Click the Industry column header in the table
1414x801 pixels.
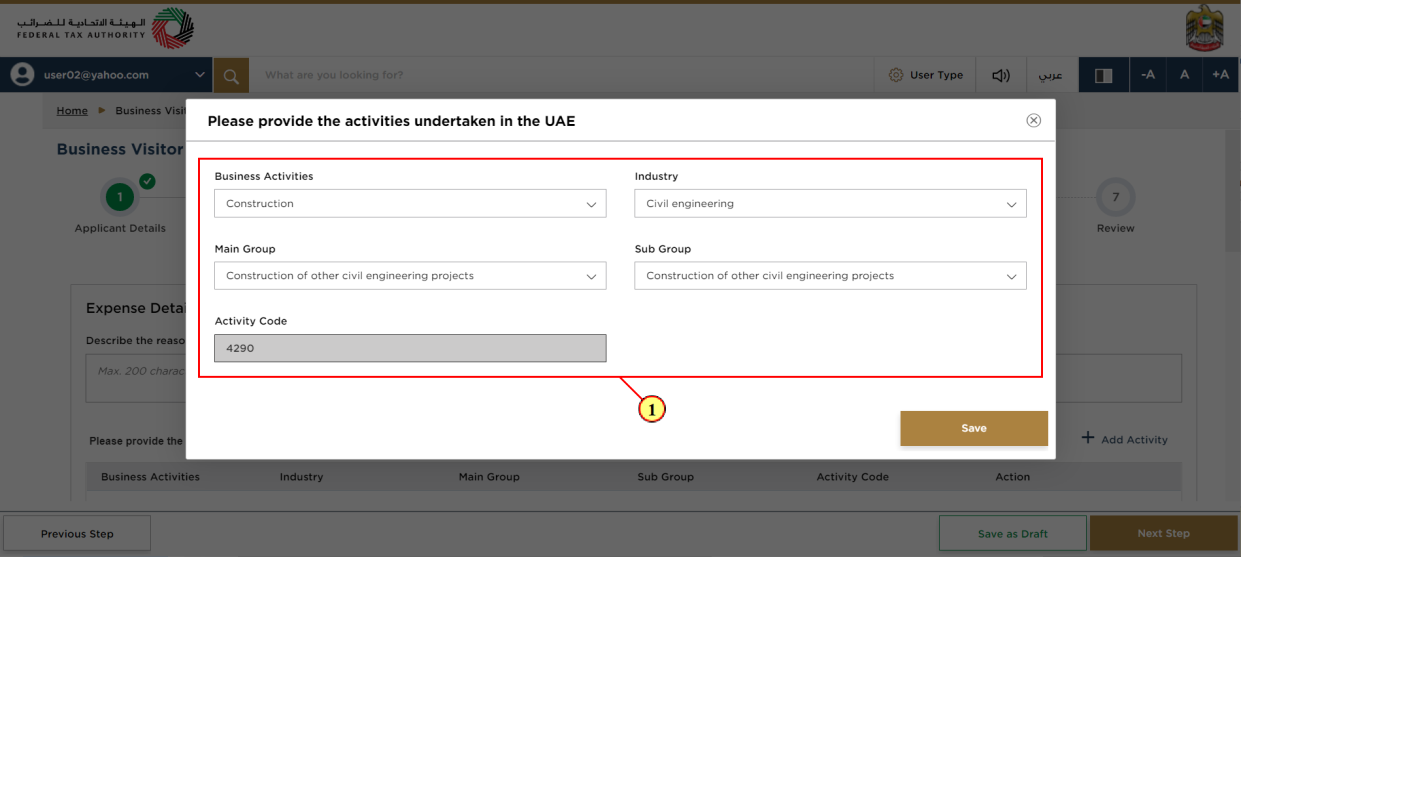(301, 477)
